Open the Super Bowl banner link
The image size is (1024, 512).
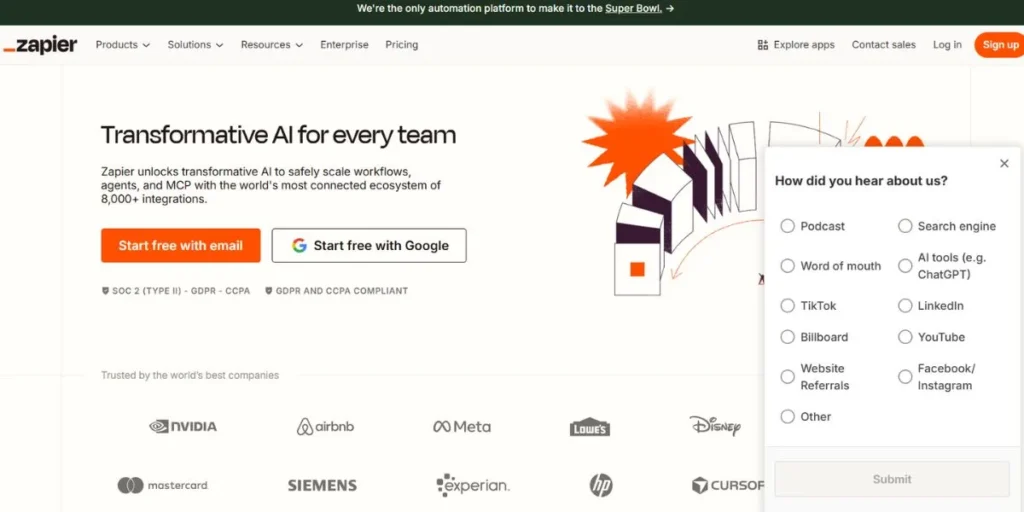[x=633, y=8]
